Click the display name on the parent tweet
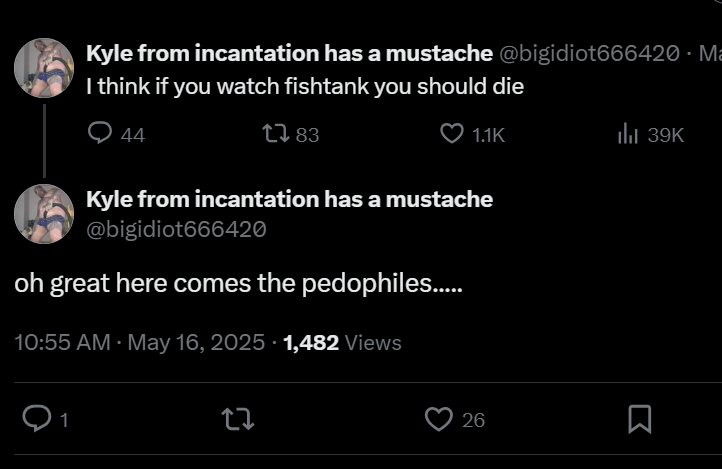 (x=289, y=53)
